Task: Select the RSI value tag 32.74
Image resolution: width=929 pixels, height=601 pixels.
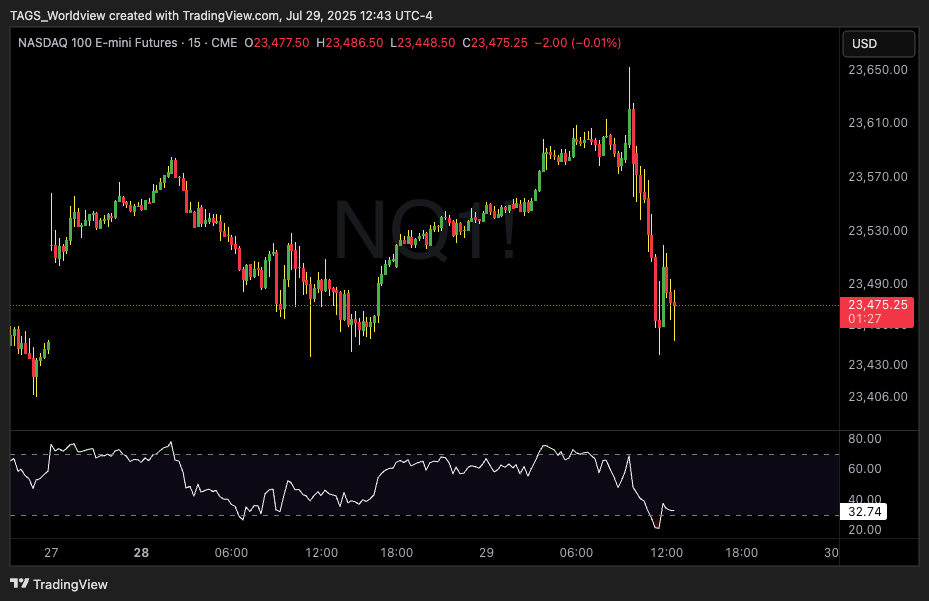Action: [x=864, y=510]
